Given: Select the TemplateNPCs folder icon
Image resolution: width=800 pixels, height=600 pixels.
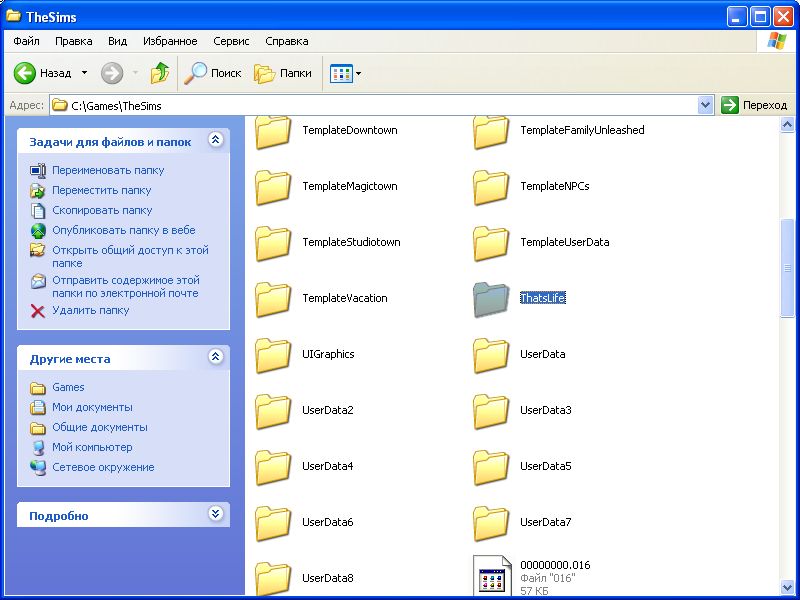Looking at the screenshot, I should [x=491, y=187].
